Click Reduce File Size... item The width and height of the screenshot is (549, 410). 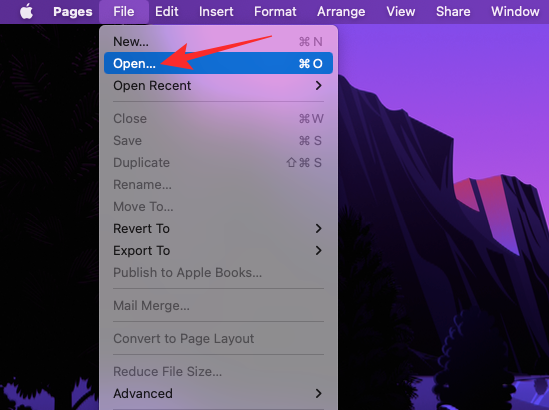click(218, 371)
